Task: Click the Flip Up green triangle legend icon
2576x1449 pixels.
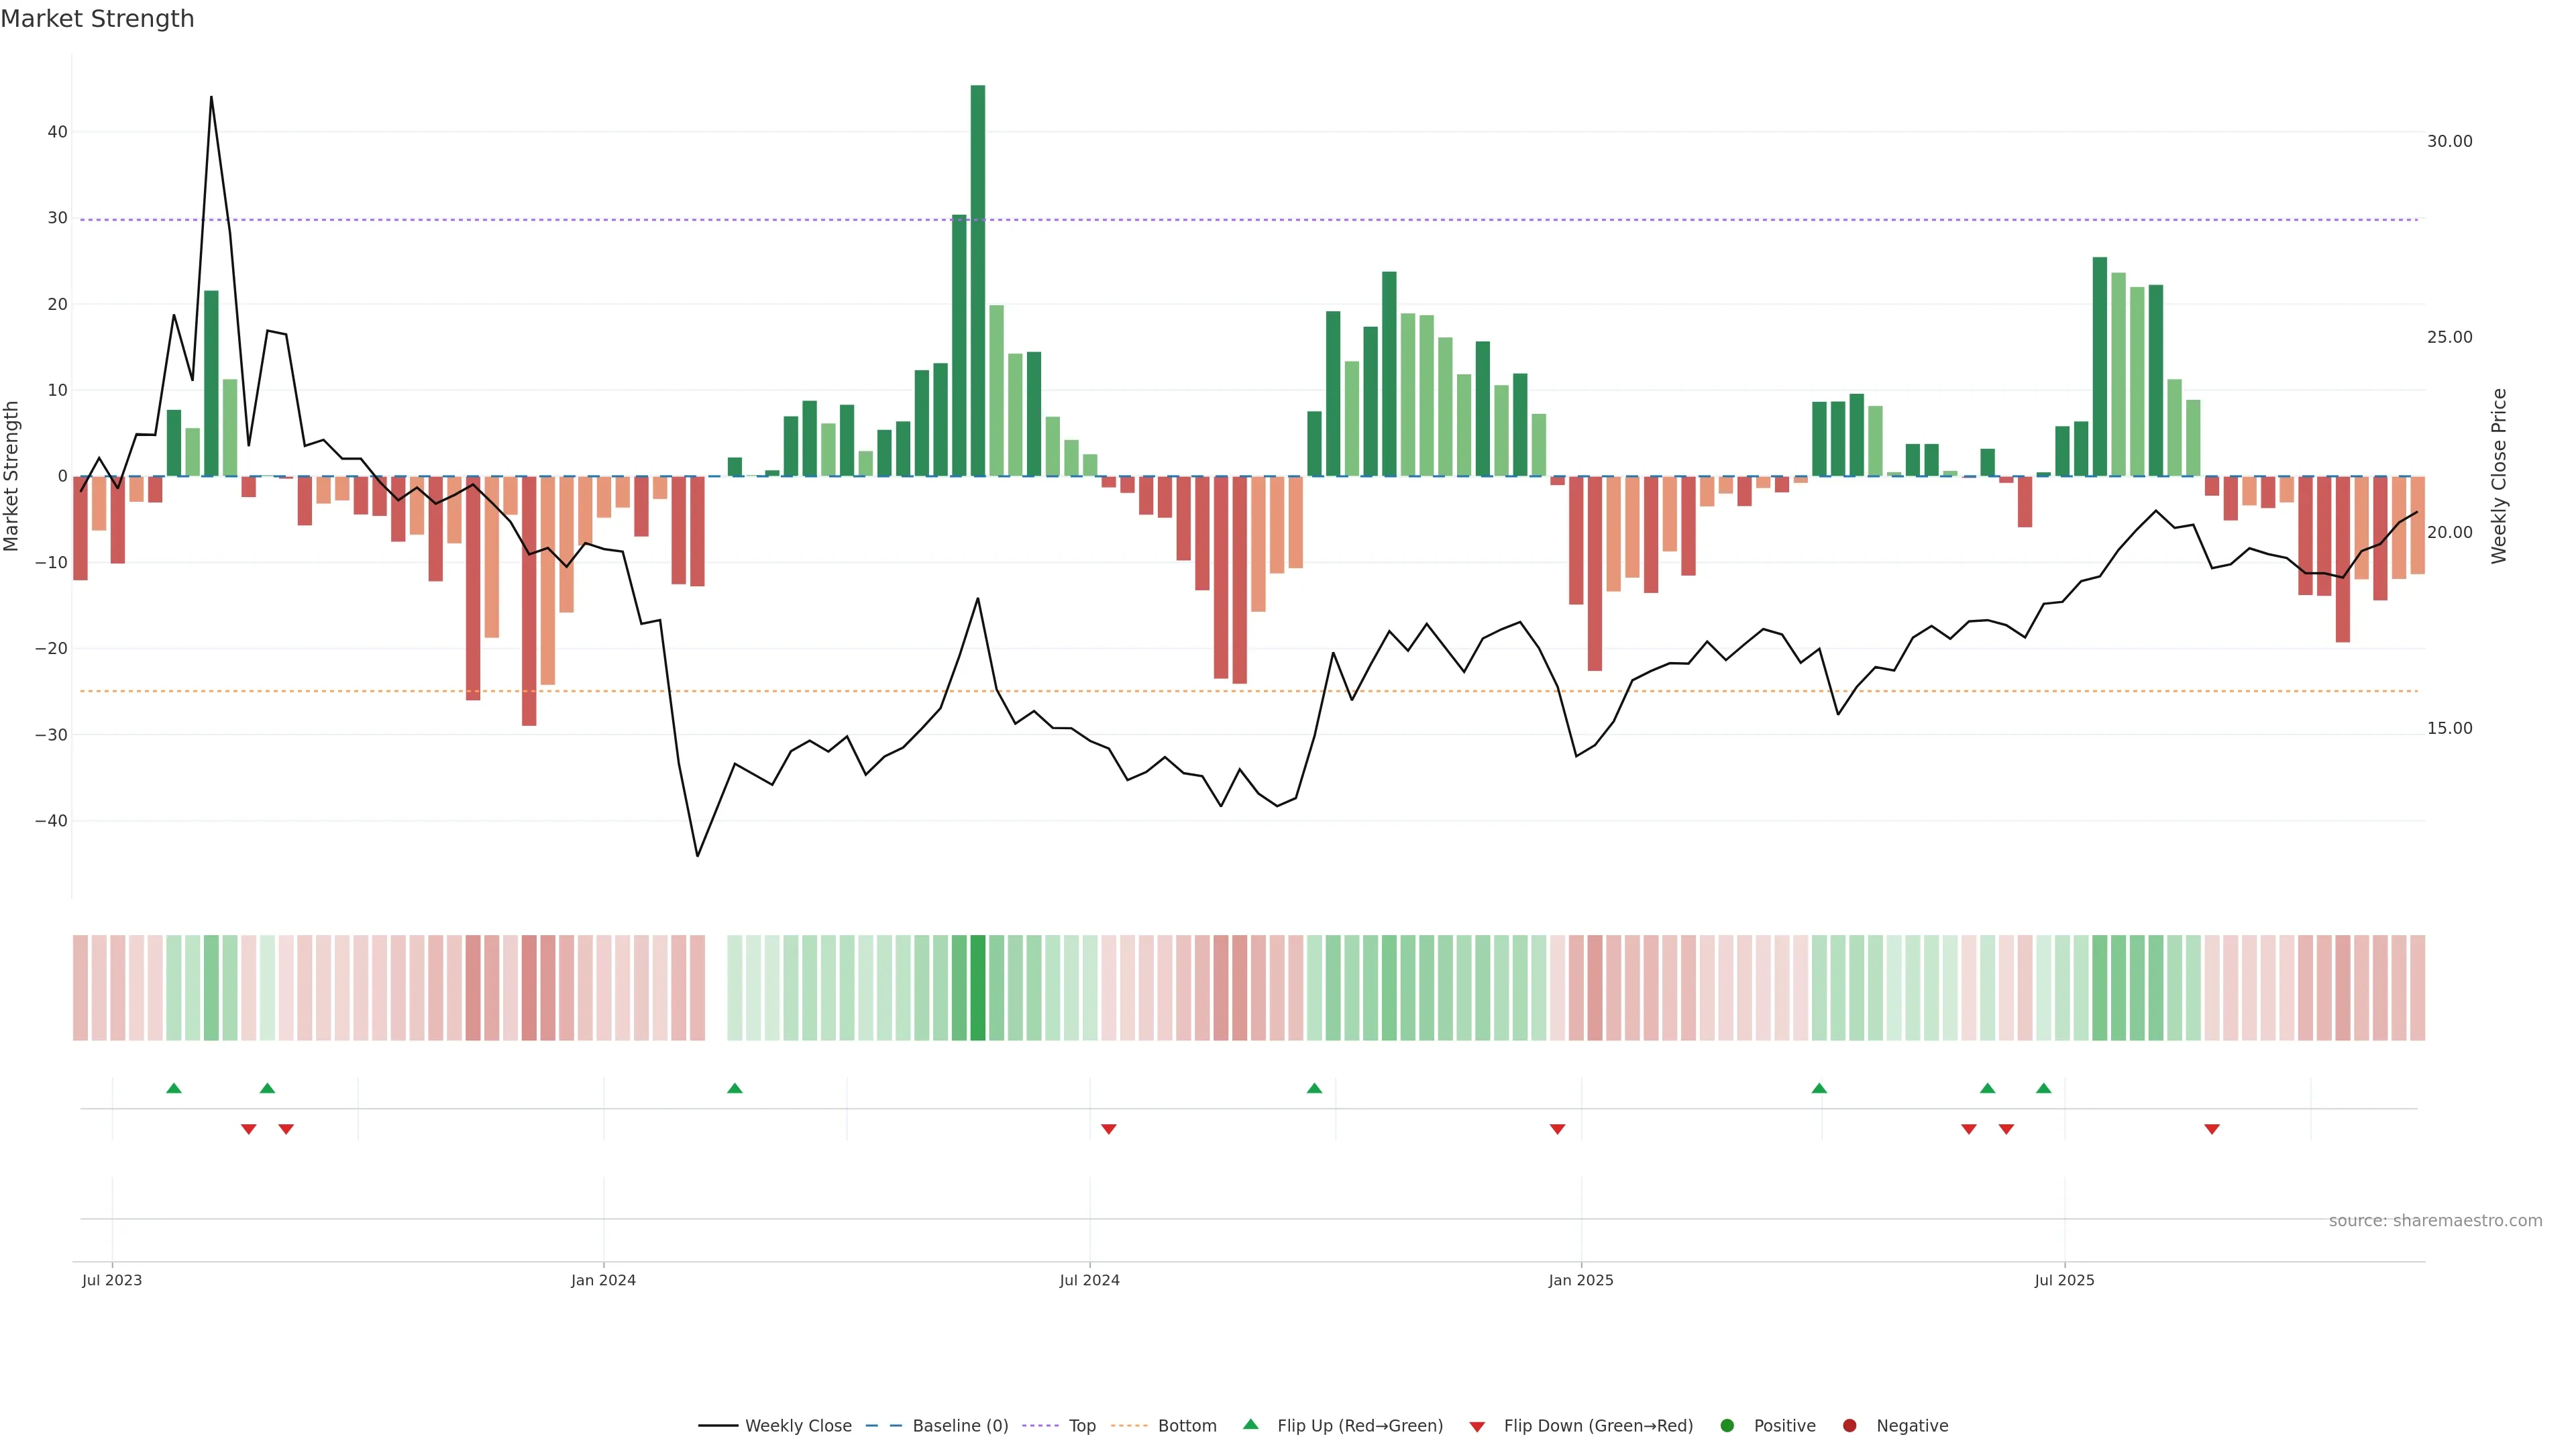Action: (1250, 1424)
